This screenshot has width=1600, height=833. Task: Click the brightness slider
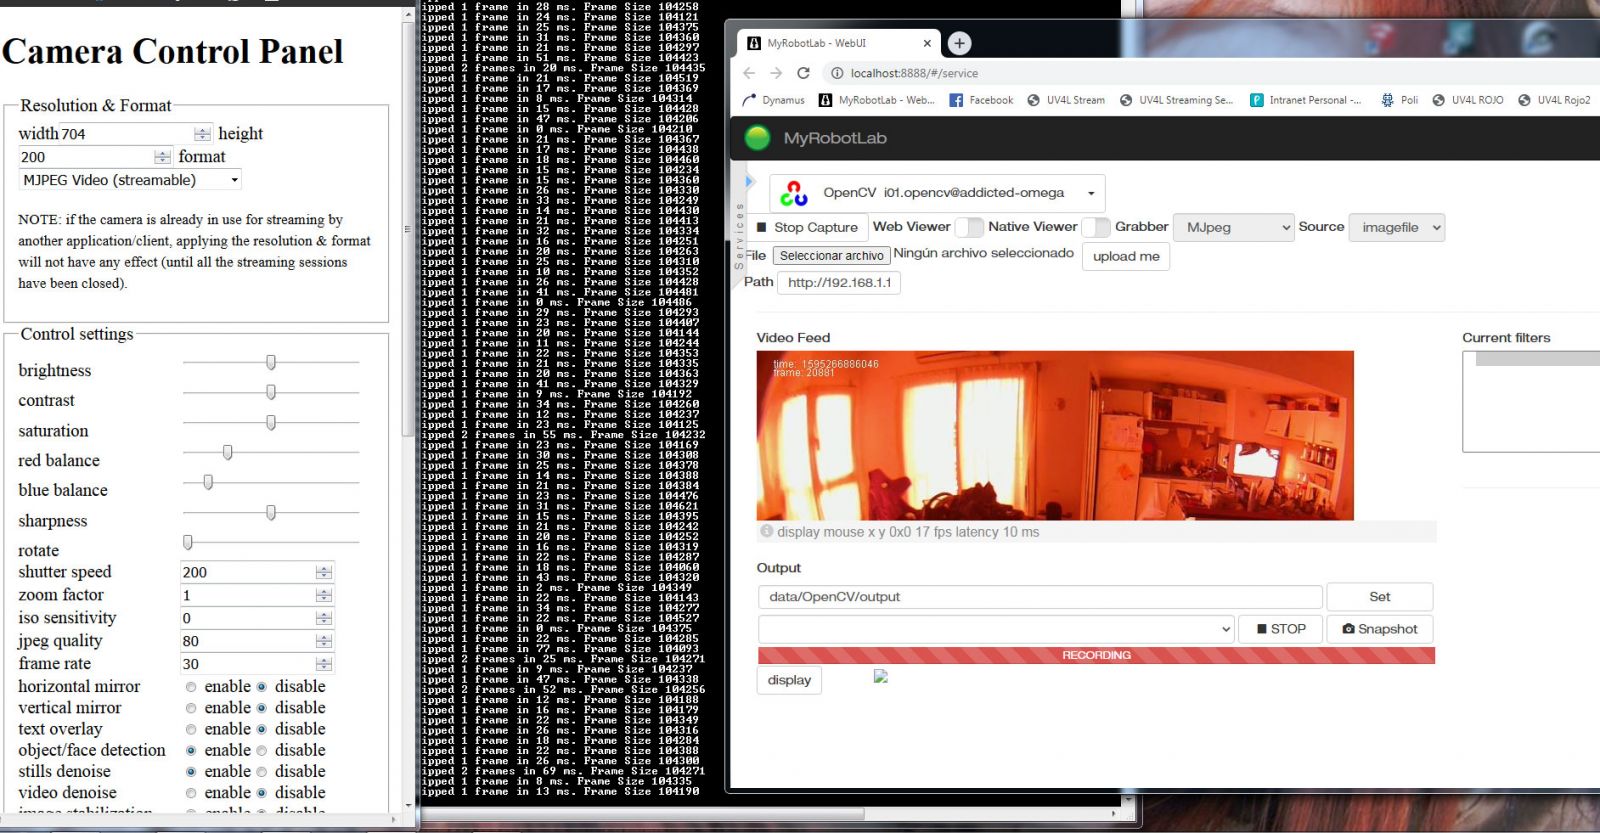(x=271, y=362)
